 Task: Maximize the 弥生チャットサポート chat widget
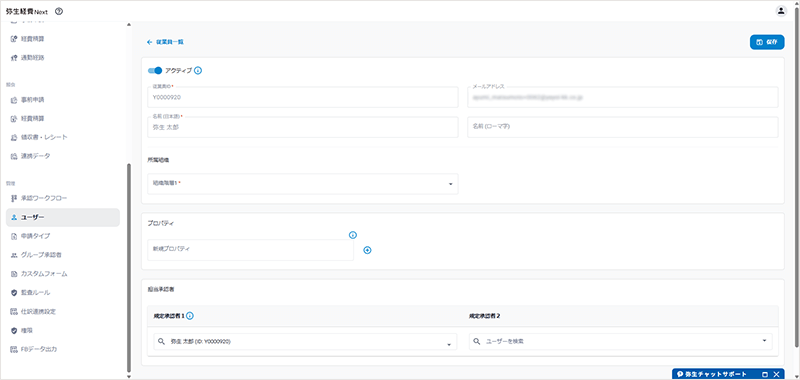[x=764, y=374]
